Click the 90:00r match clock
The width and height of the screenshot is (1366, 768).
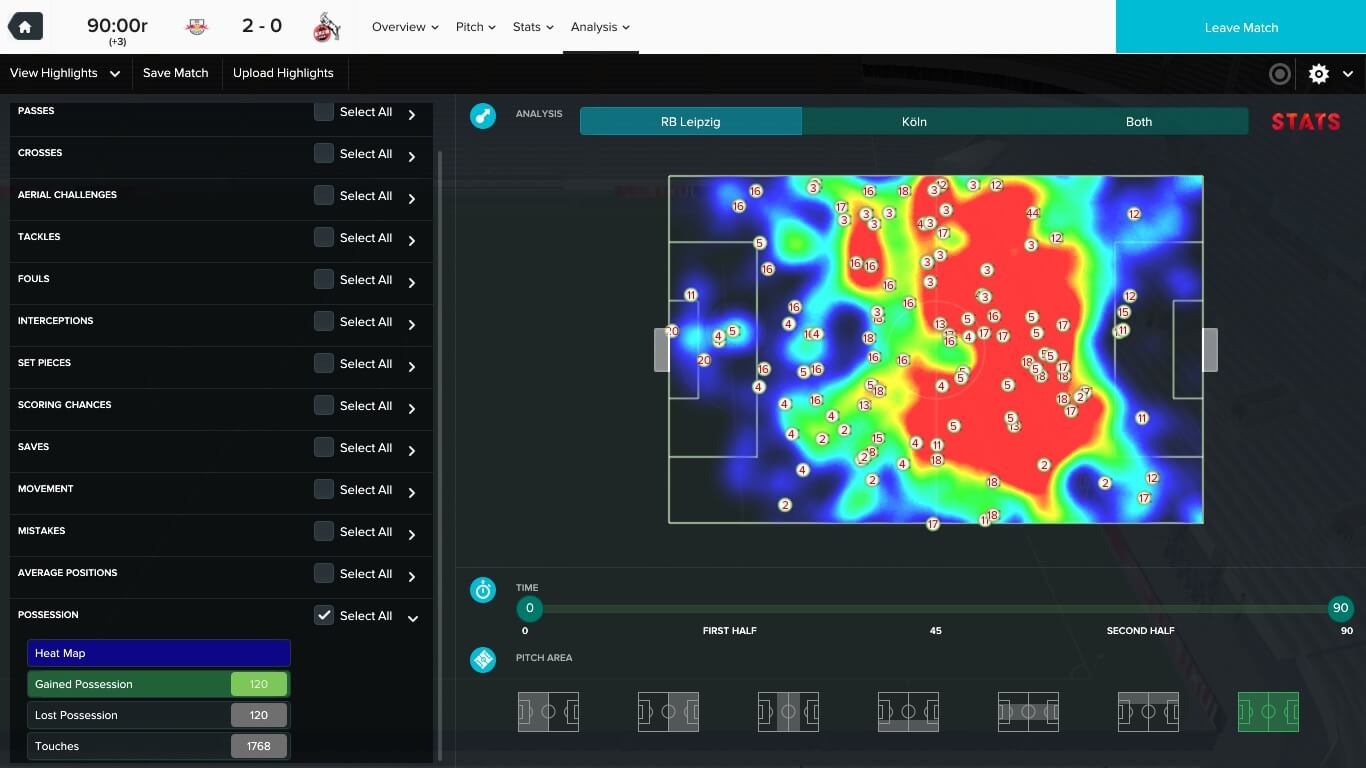click(117, 25)
